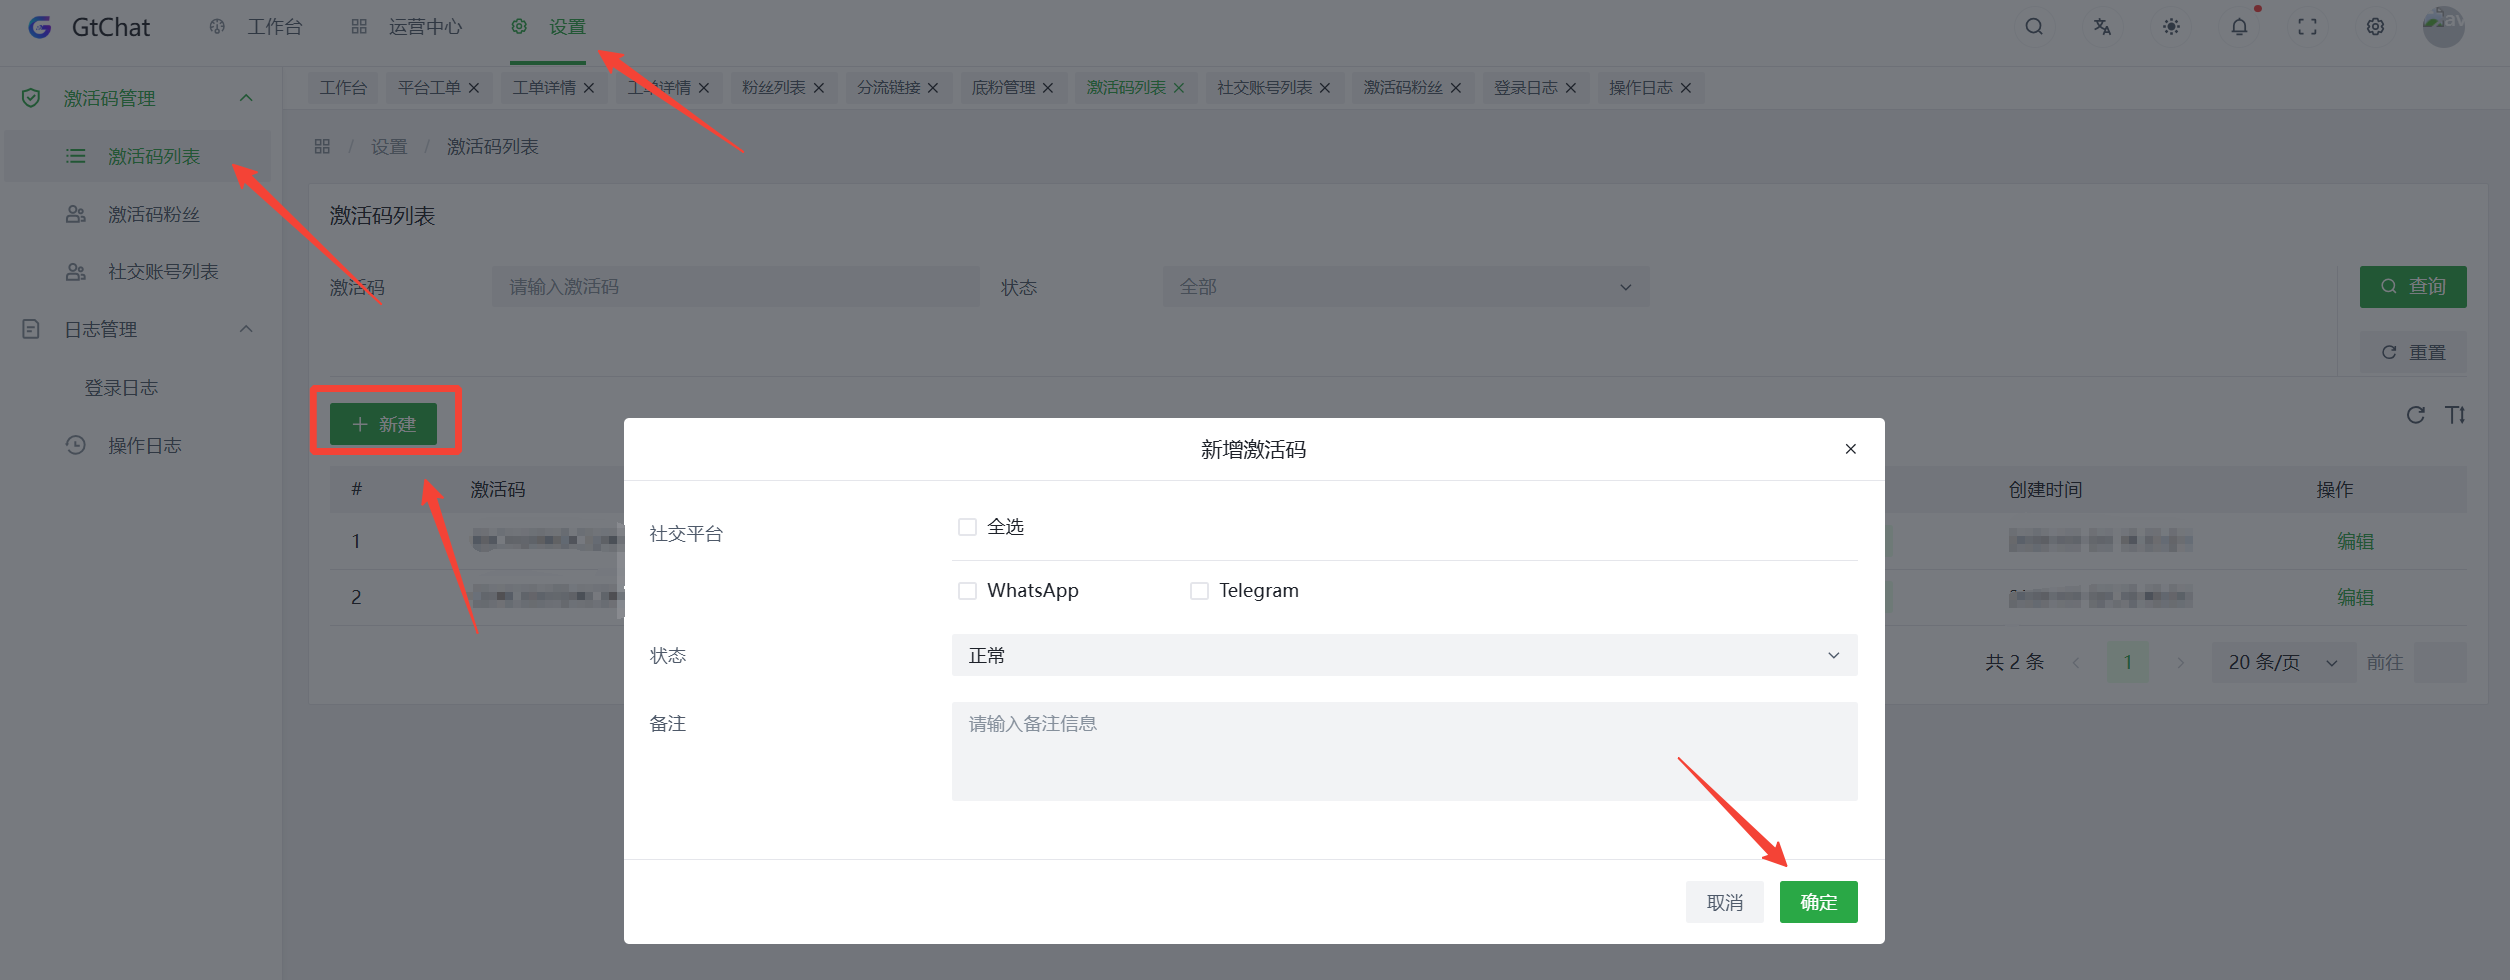Click the search icon in top bar
This screenshot has height=980, width=2510.
coord(2033,27)
